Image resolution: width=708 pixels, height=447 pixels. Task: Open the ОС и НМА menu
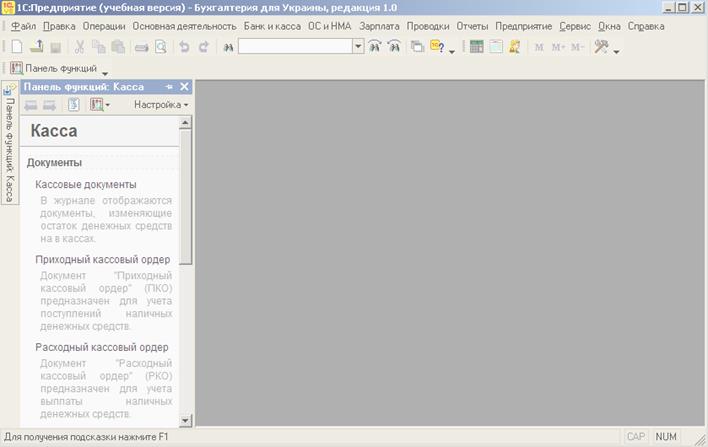click(x=330, y=26)
